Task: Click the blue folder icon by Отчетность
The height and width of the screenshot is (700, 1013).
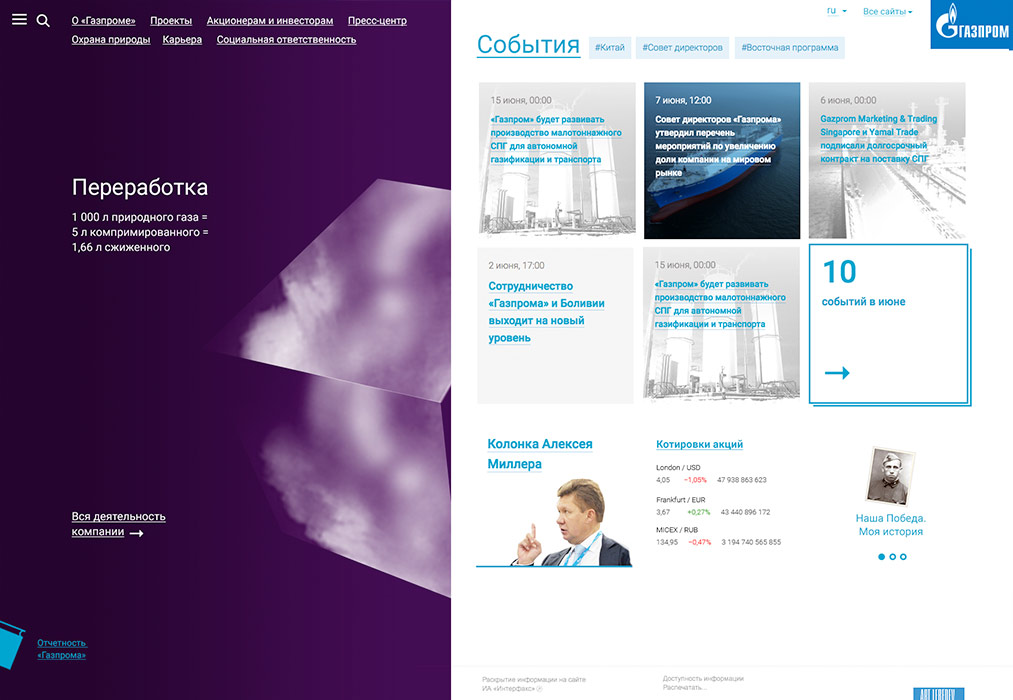Action: (11, 643)
